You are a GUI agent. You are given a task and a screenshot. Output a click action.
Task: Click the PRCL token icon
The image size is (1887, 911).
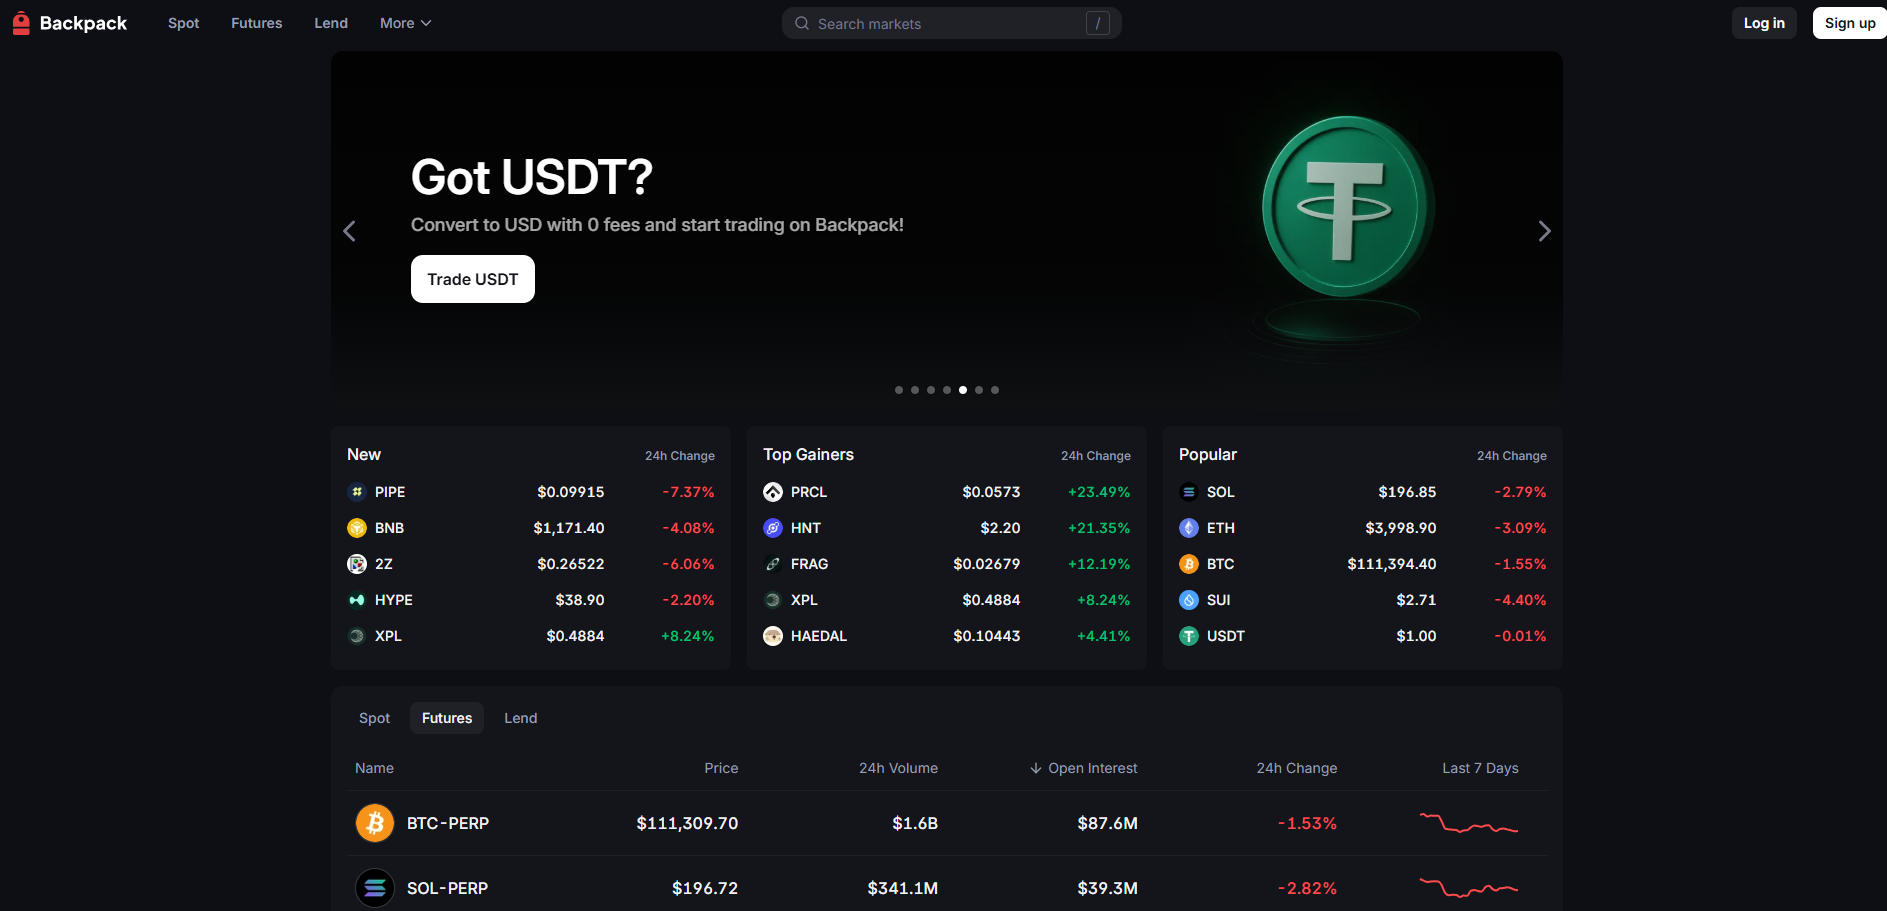click(x=773, y=492)
